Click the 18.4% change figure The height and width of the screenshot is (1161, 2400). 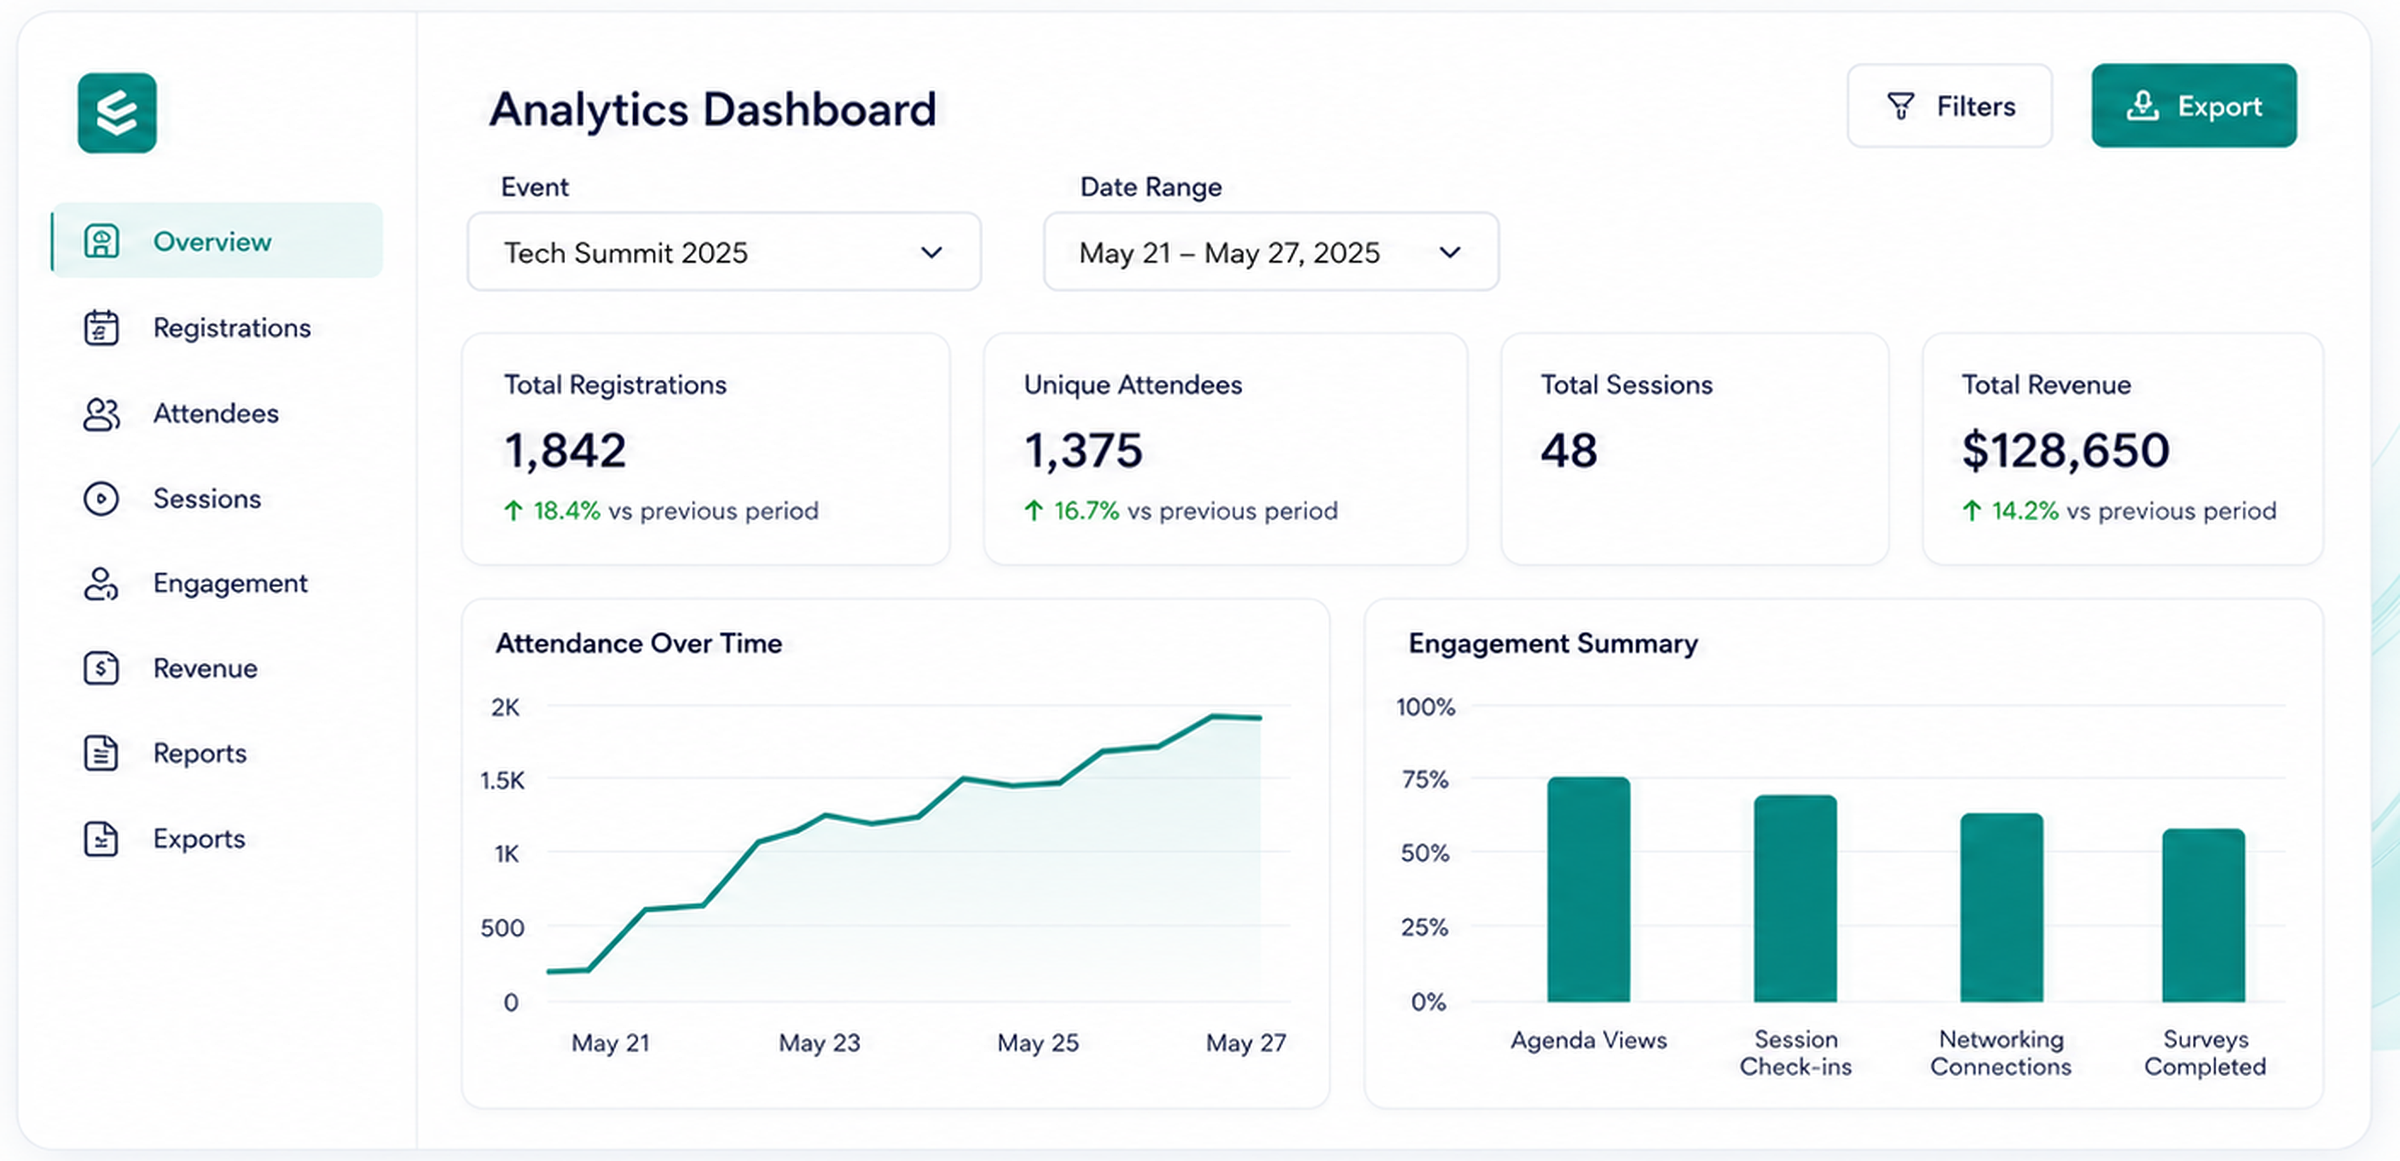567,511
